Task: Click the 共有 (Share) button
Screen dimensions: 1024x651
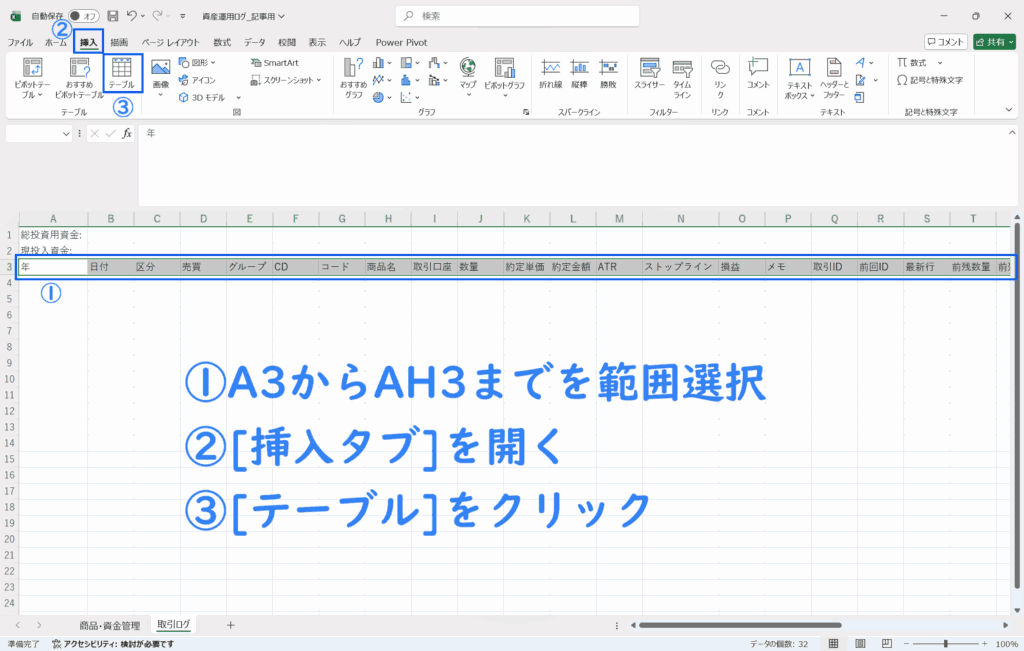Action: click(994, 42)
